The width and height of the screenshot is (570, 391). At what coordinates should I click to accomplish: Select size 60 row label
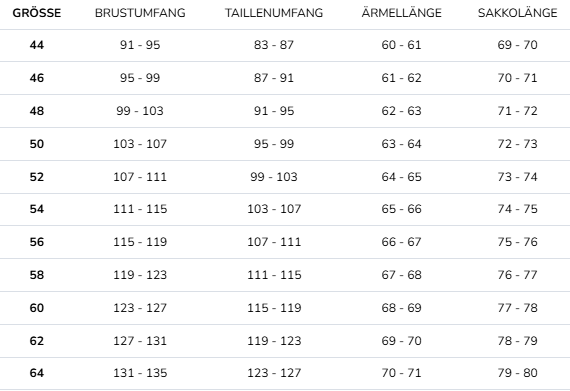pos(37,308)
